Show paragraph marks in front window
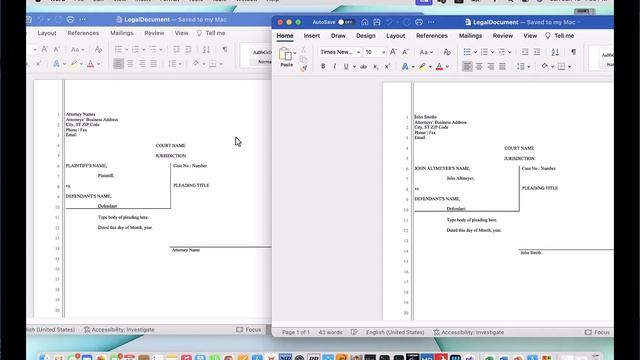 573,52
